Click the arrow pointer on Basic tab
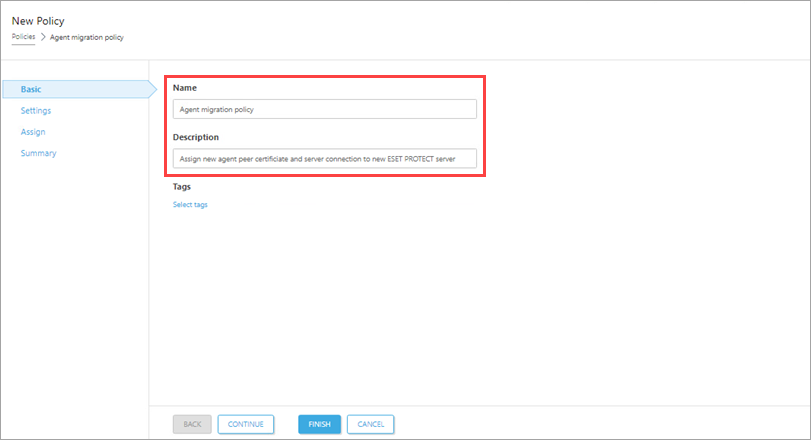This screenshot has width=811, height=440. click(x=152, y=90)
